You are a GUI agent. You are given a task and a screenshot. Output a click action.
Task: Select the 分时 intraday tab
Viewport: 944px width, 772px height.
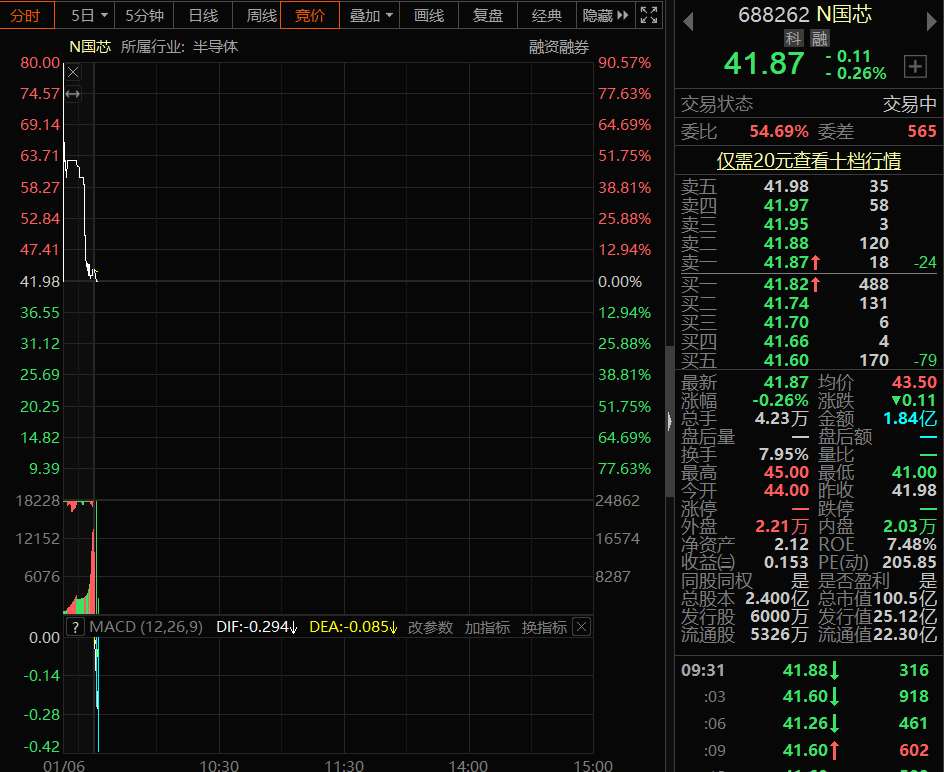coord(27,15)
